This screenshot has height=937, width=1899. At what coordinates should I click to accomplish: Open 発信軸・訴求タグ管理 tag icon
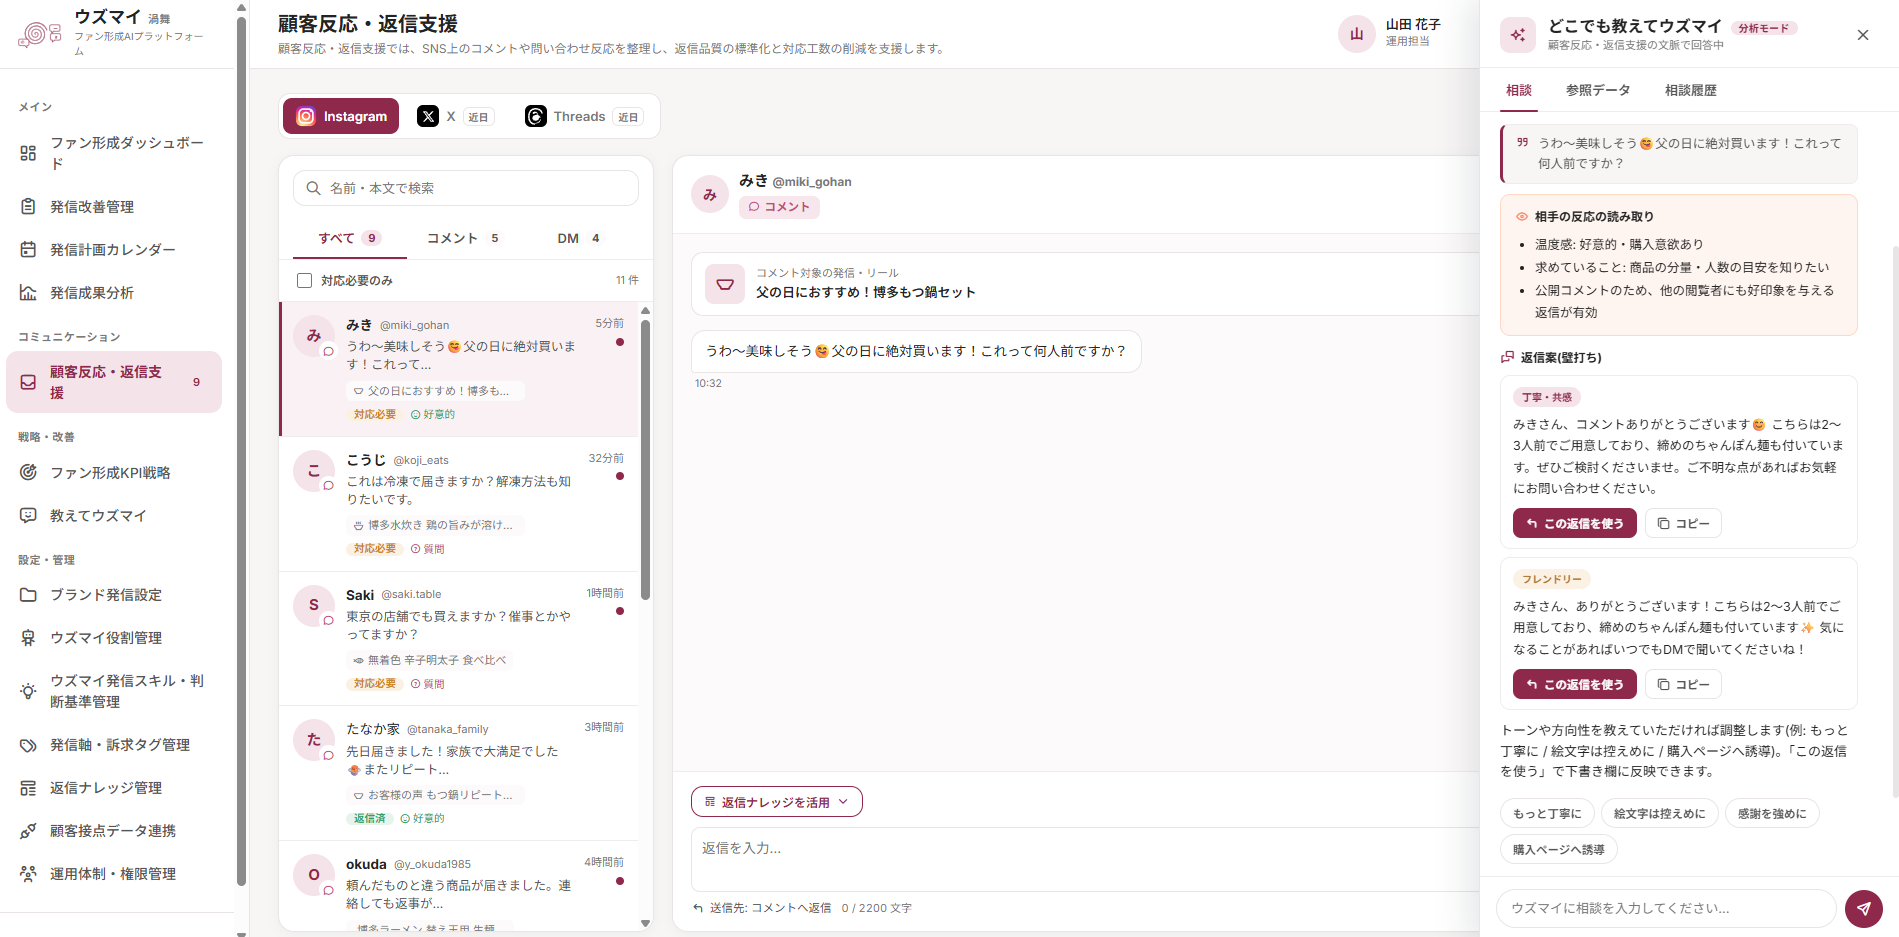(28, 745)
